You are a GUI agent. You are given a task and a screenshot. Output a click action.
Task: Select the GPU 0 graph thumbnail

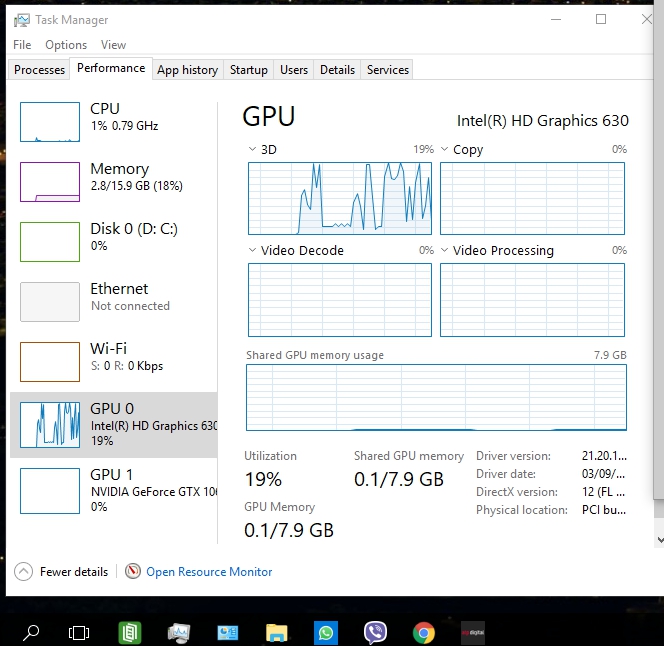pos(50,425)
